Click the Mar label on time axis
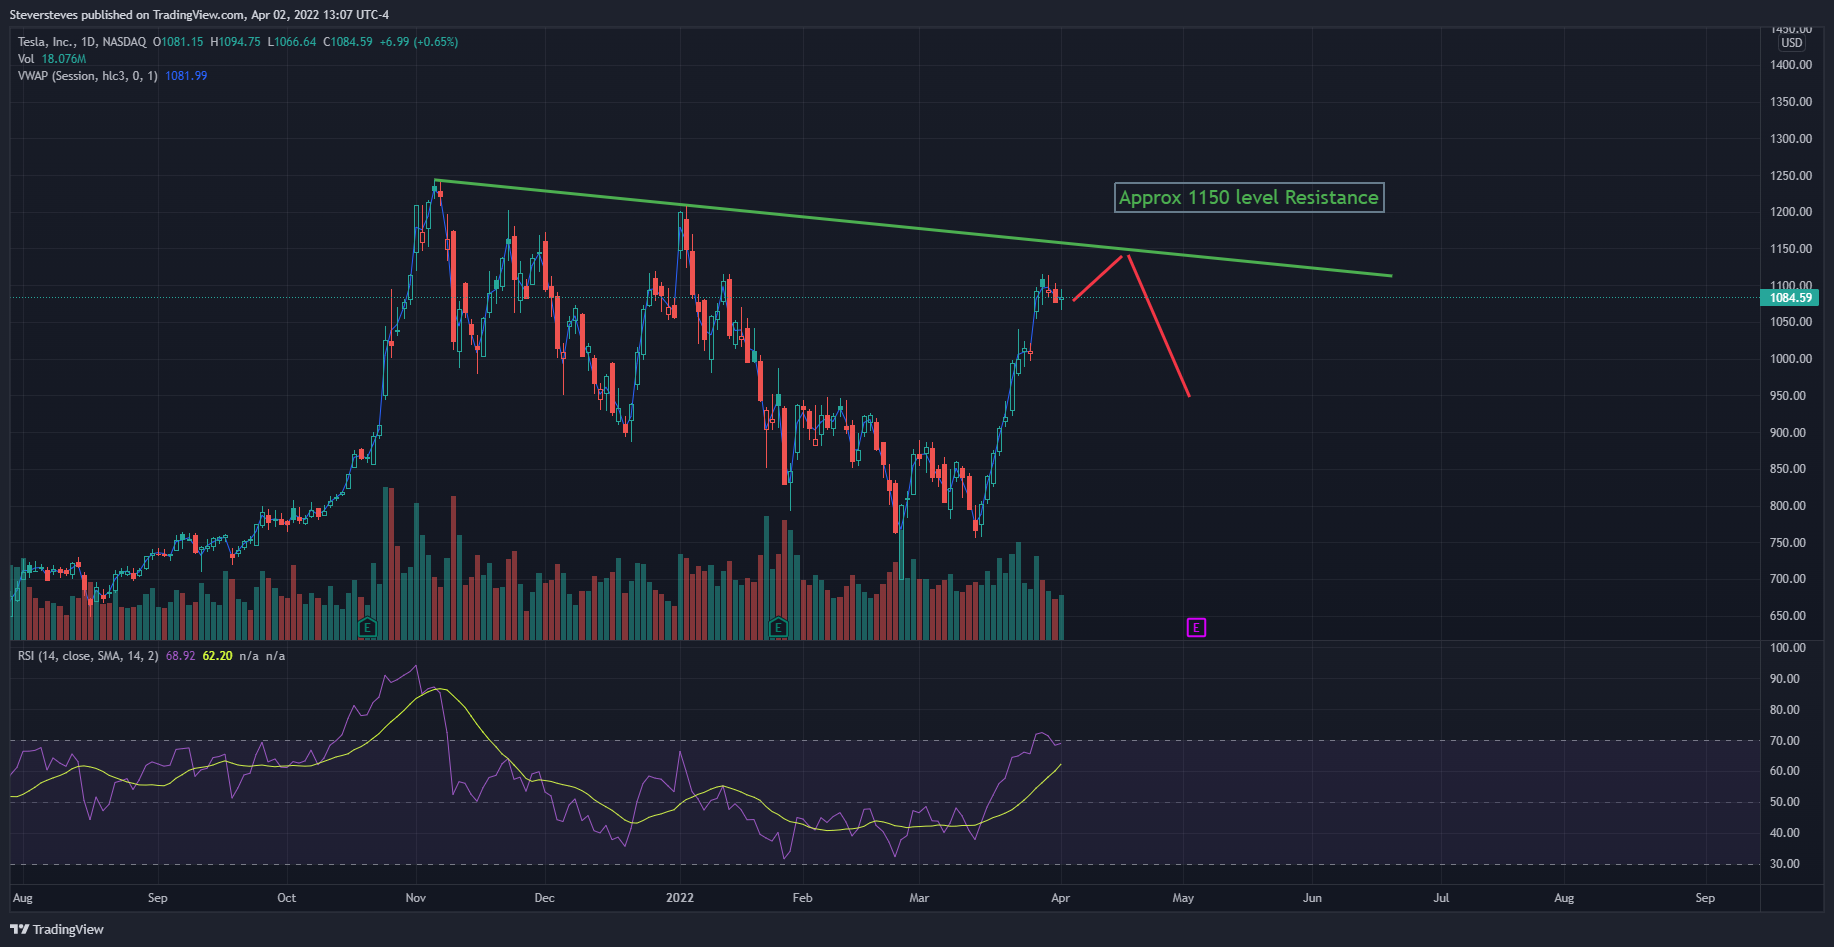The image size is (1834, 947). coord(919,898)
